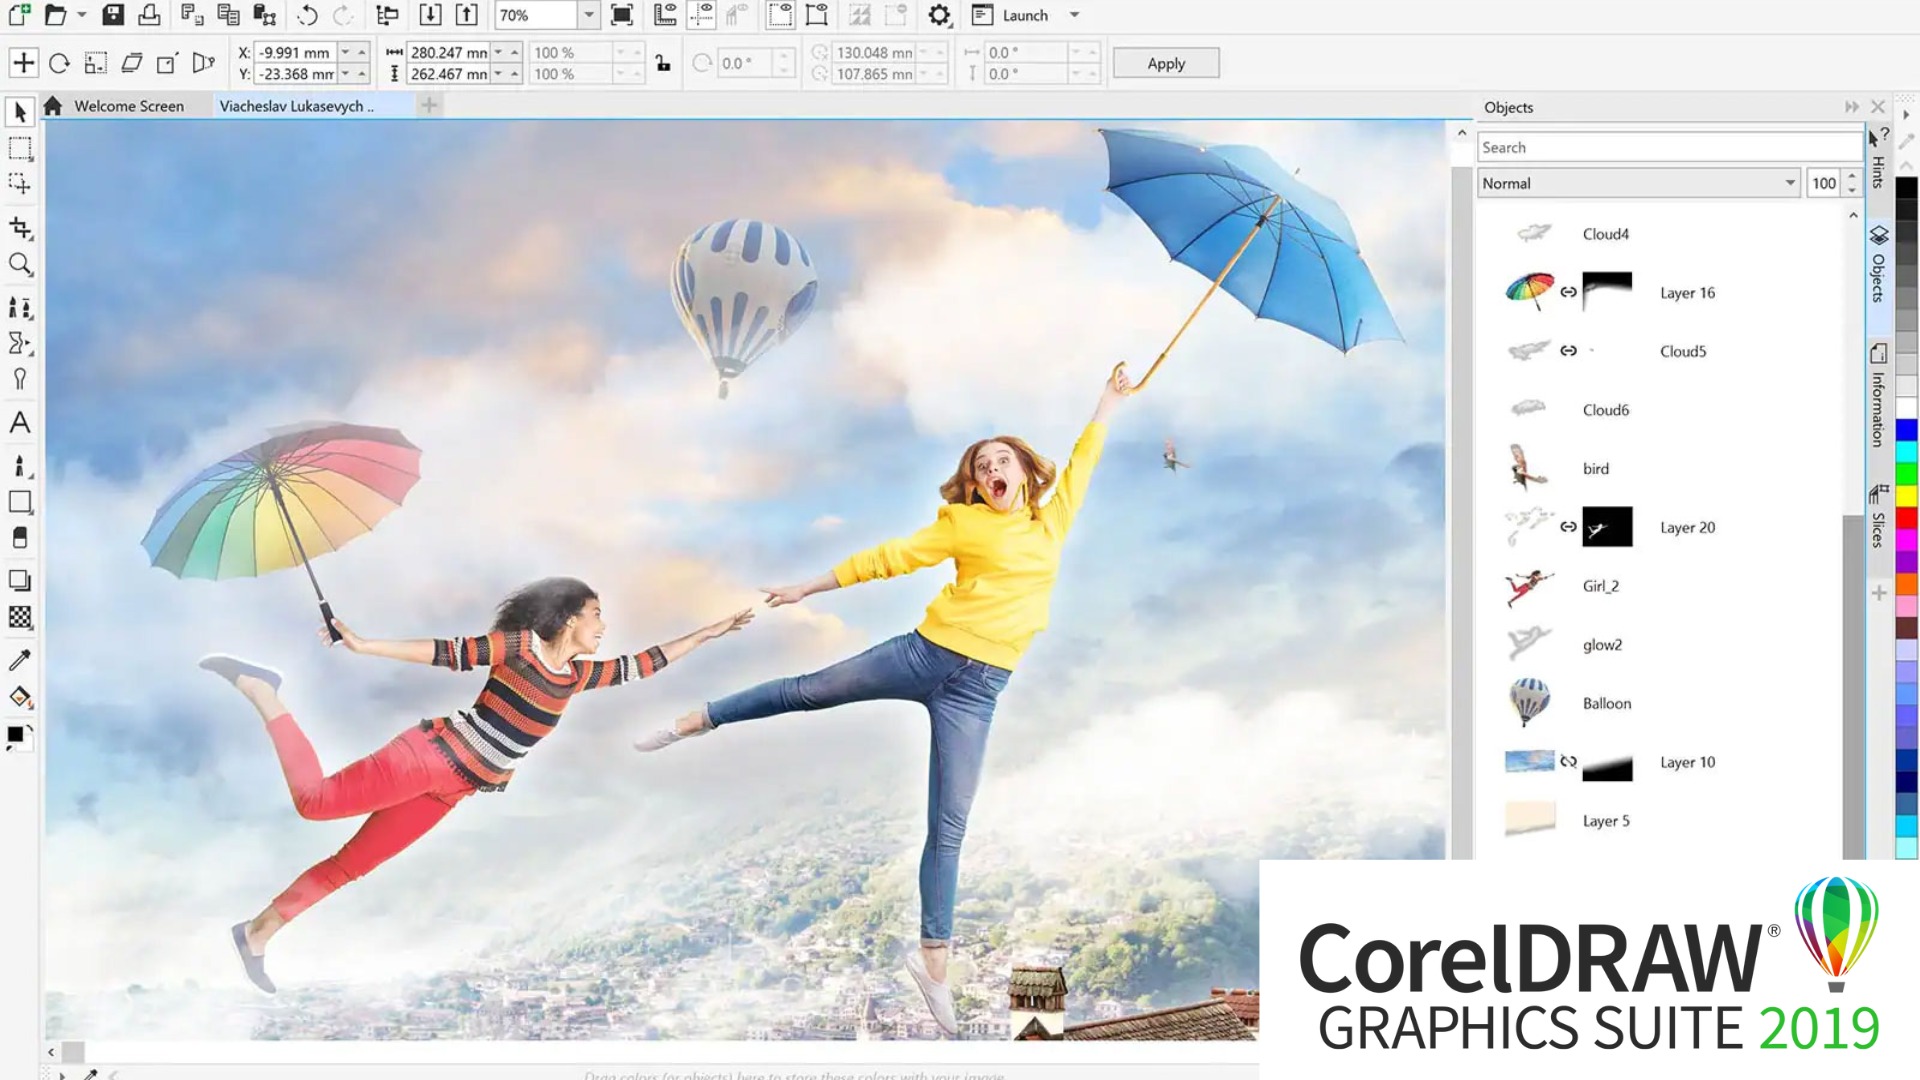
Task: Select the Rectangle Mask tool
Action: [x=20, y=148]
